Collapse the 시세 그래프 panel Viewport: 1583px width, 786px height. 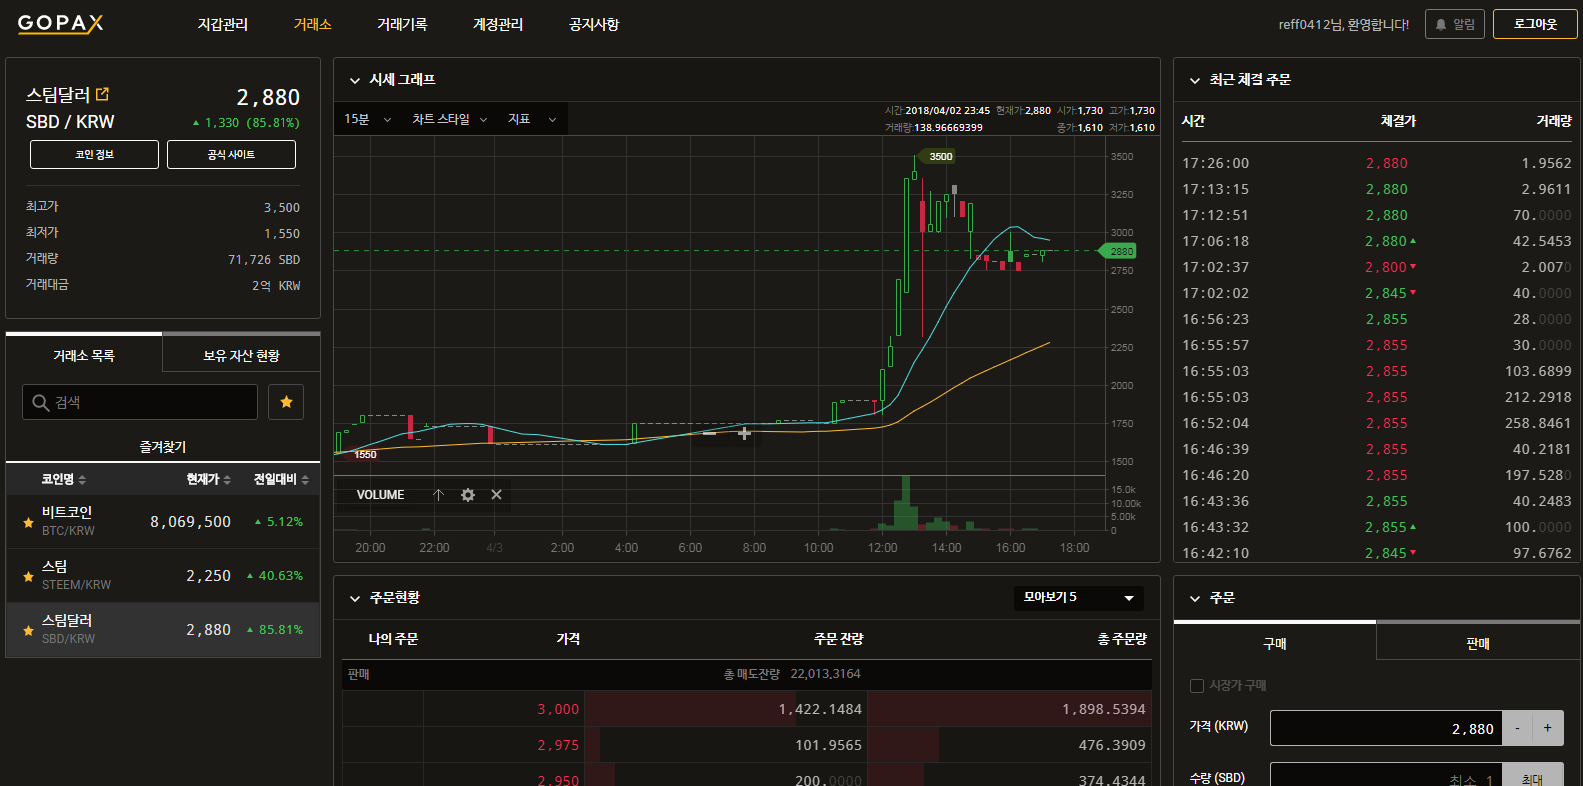354,80
